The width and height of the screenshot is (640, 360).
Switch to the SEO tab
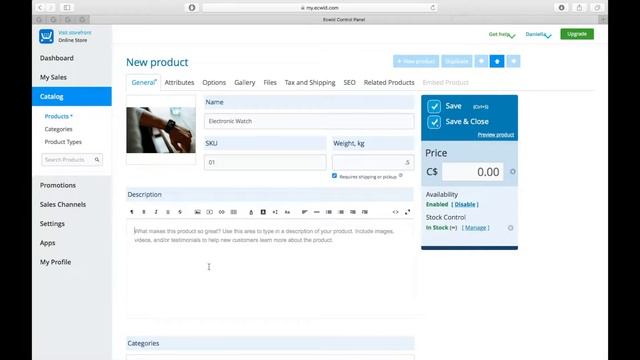pos(349,82)
